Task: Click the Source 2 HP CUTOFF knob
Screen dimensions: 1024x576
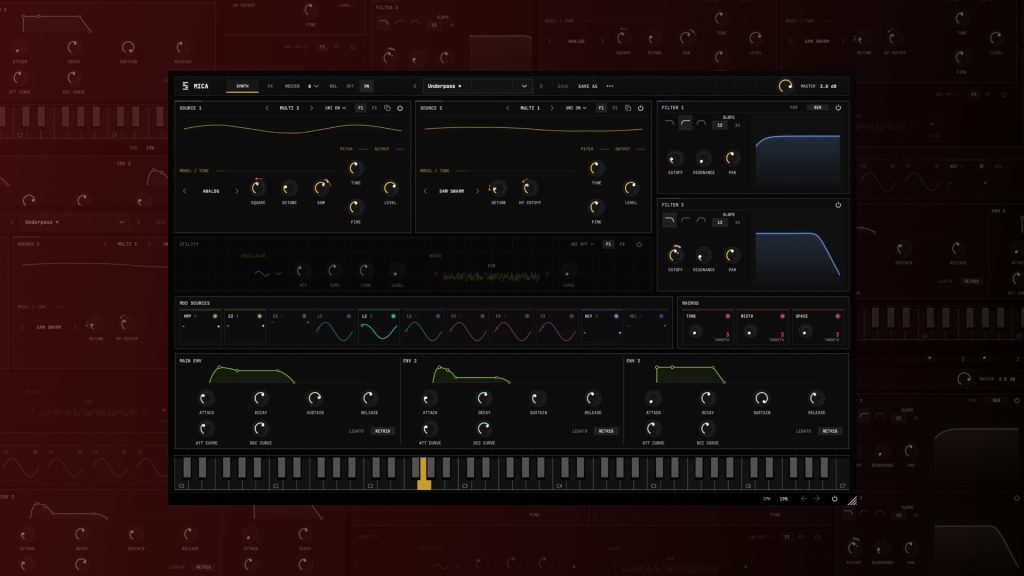Action: click(x=530, y=188)
